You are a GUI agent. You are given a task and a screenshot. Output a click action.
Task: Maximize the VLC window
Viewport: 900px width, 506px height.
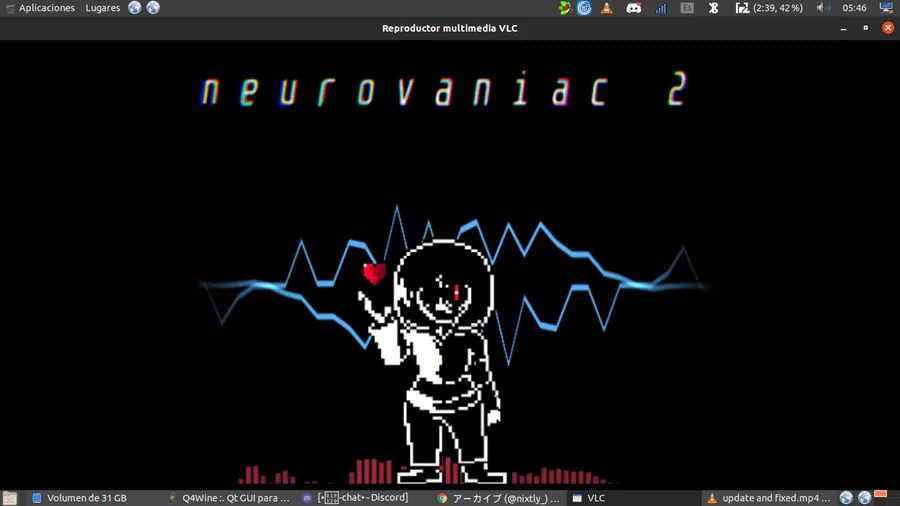point(866,28)
